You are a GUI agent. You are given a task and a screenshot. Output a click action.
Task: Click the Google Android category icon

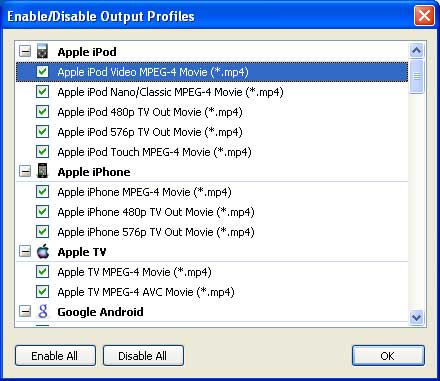click(43, 311)
